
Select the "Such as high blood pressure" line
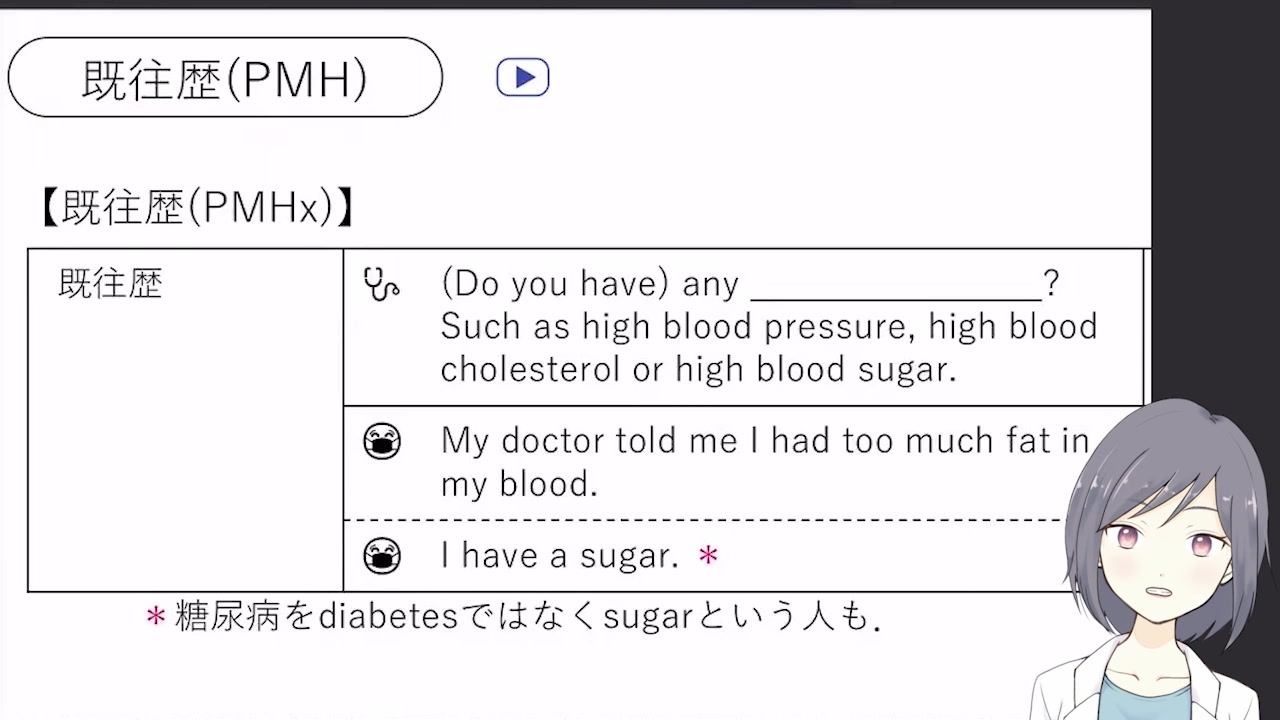click(768, 327)
